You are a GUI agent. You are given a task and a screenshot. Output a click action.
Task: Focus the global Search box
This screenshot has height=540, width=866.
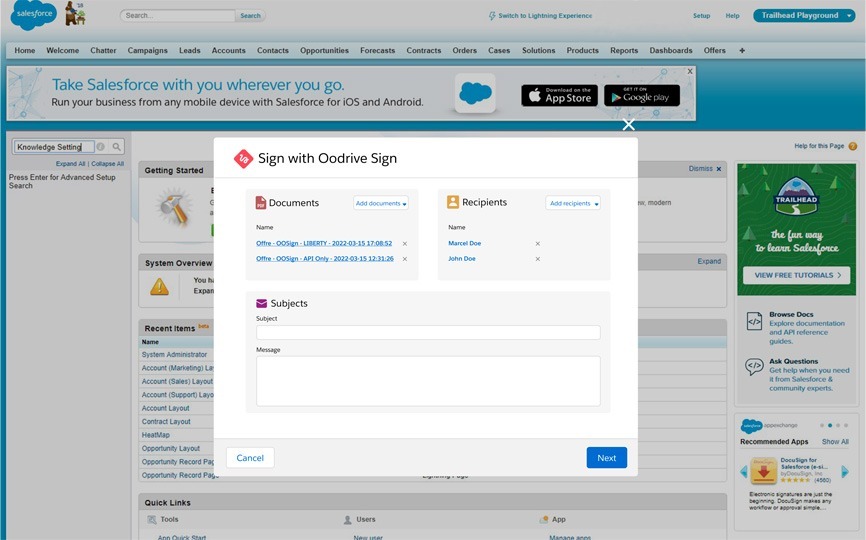coord(178,15)
